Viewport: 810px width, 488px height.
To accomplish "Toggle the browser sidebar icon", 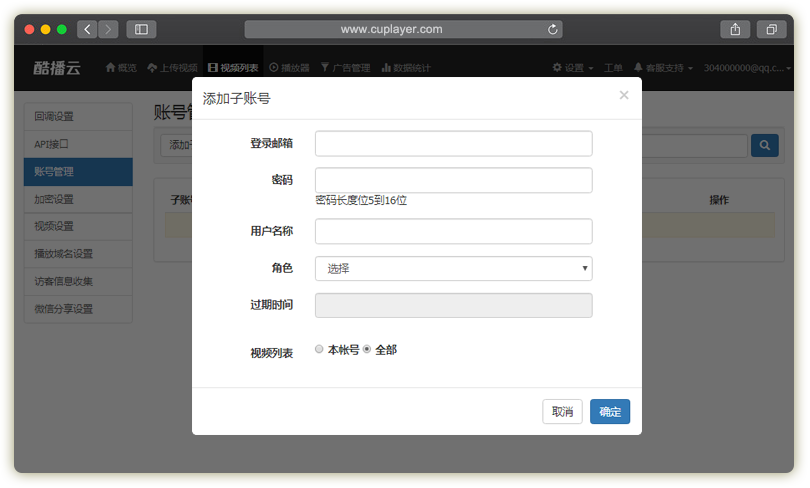I will coord(141,29).
